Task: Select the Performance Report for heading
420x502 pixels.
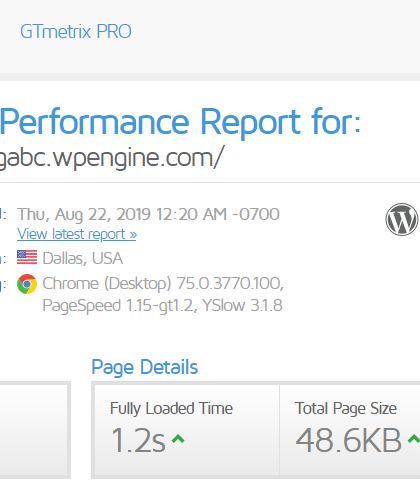Action: (x=180, y=122)
